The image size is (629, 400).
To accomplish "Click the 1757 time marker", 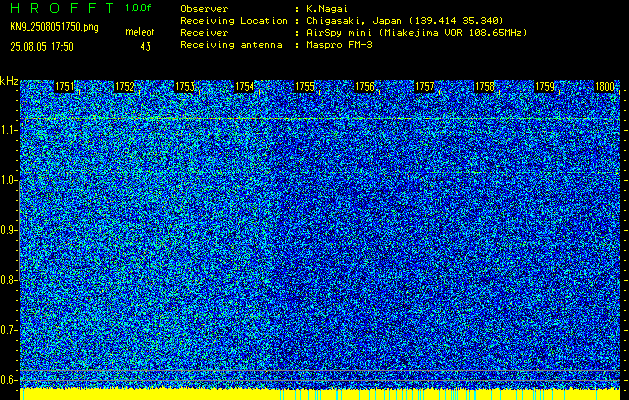I will (x=424, y=87).
